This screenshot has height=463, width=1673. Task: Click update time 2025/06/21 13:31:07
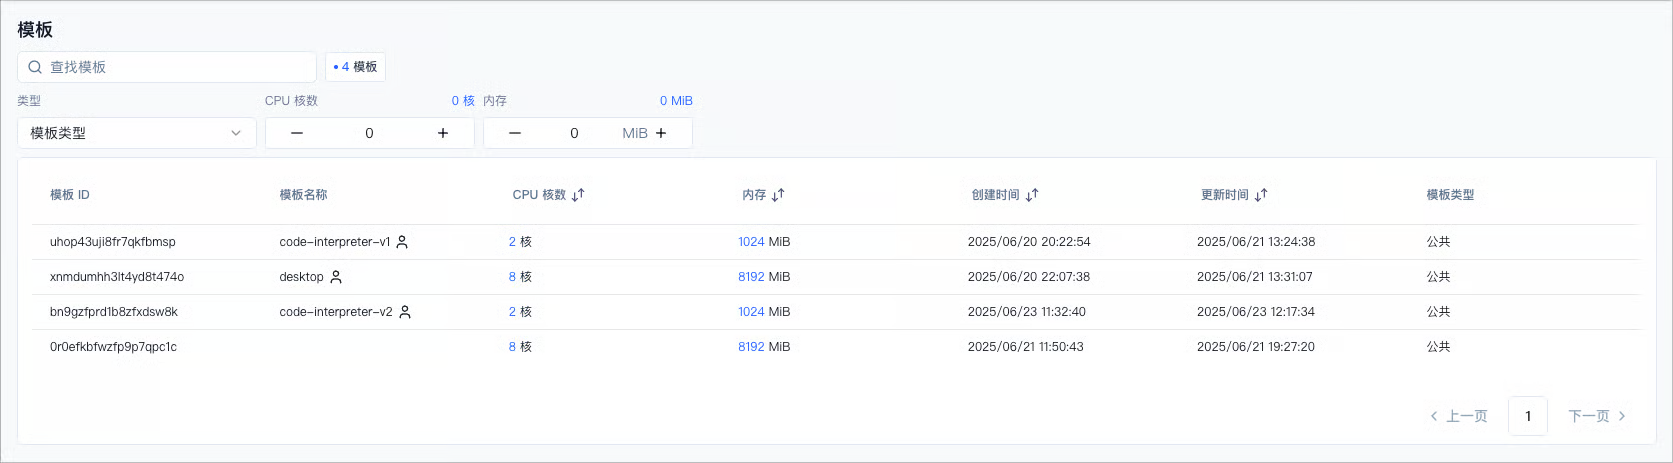click(x=1255, y=277)
